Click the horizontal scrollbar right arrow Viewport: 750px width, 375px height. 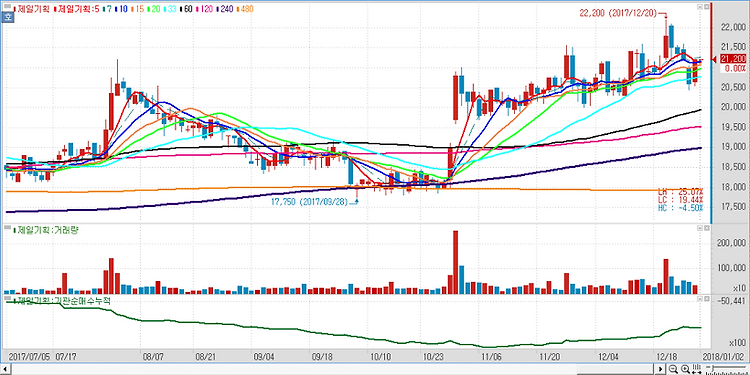click(x=660, y=369)
